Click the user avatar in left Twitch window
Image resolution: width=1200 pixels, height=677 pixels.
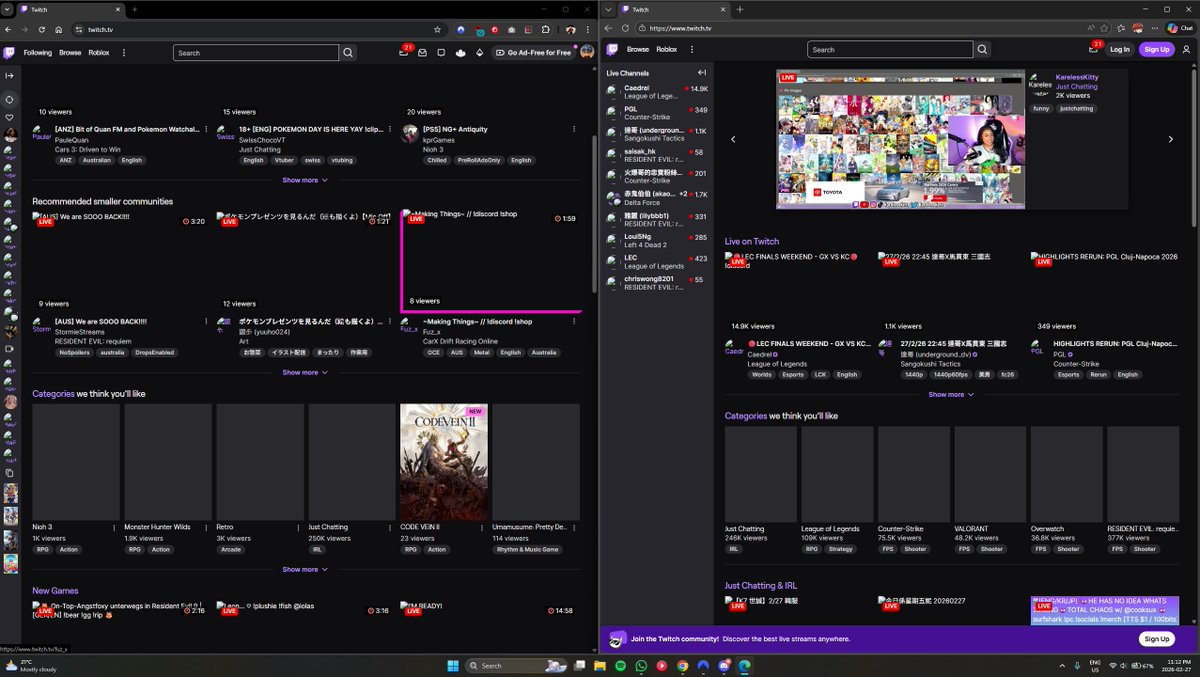click(x=587, y=52)
